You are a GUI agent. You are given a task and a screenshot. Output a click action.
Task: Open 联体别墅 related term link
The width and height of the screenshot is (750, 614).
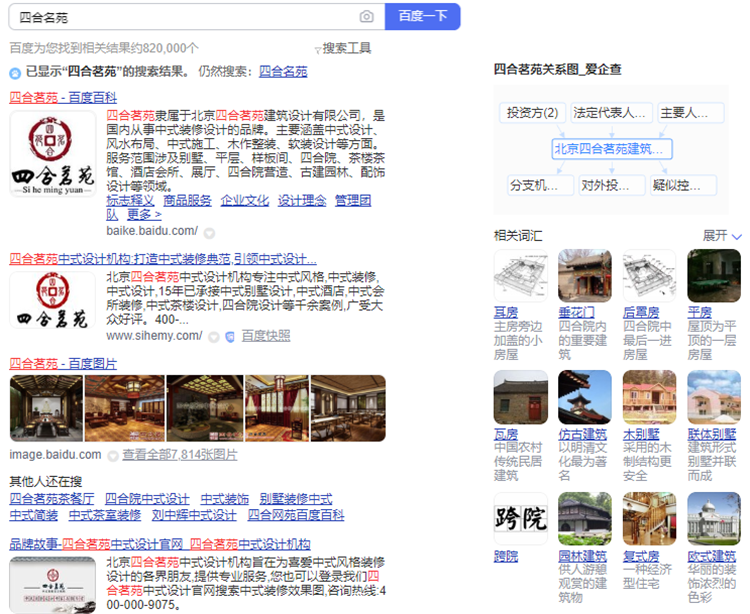(x=711, y=434)
